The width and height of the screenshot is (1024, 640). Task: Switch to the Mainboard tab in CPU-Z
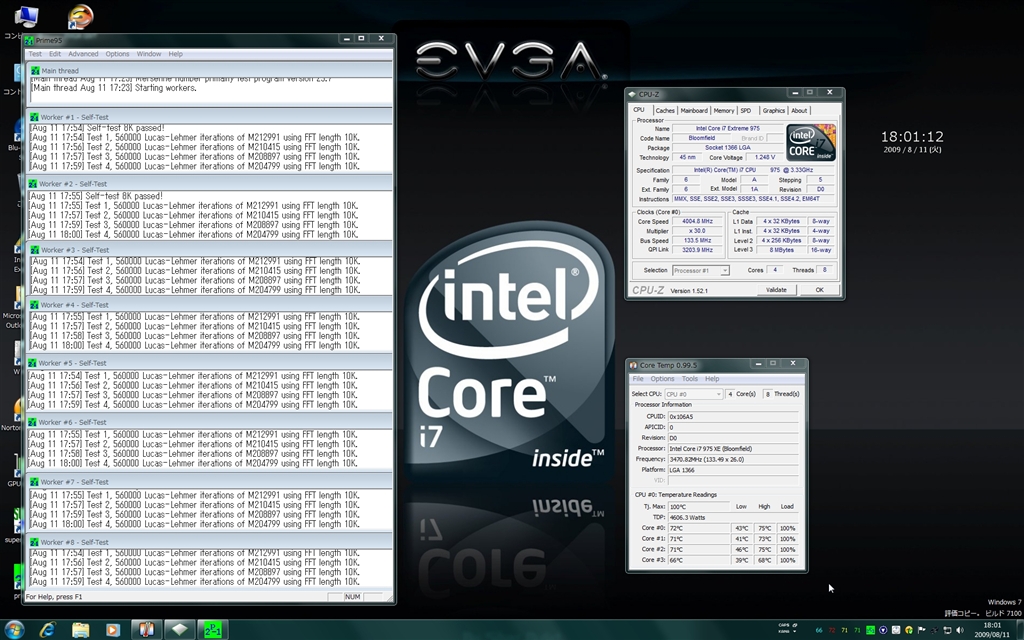(x=694, y=110)
